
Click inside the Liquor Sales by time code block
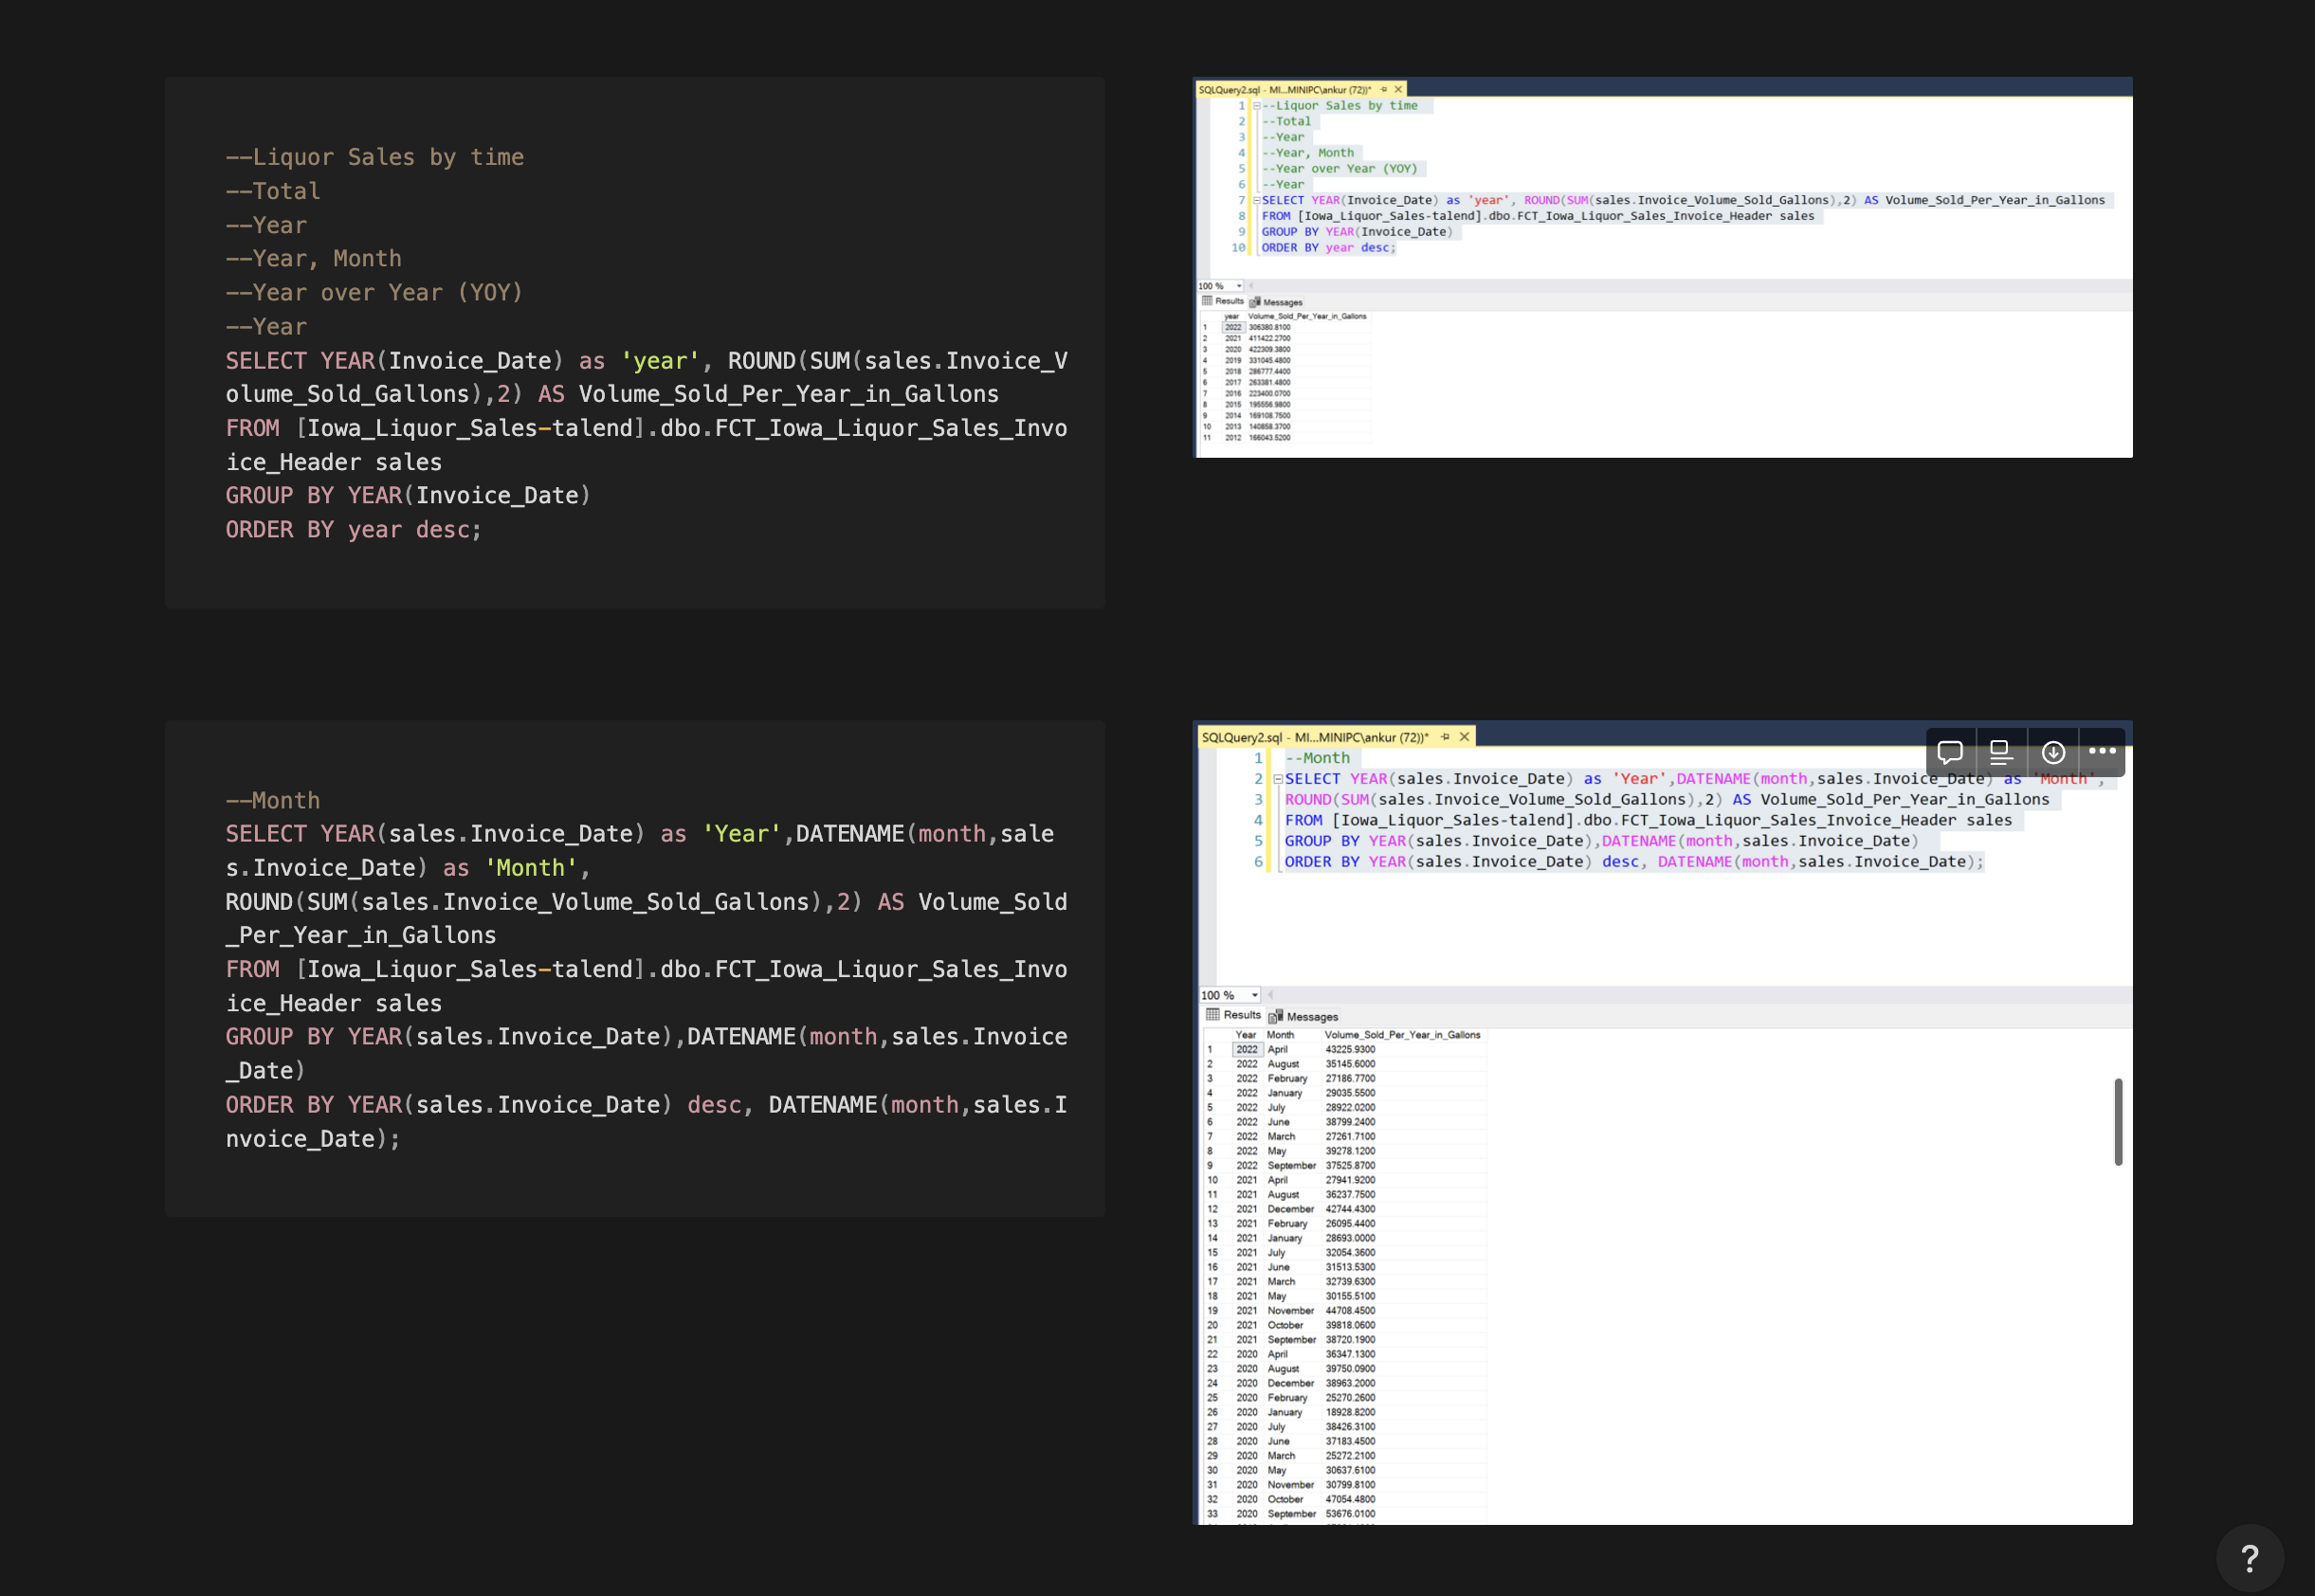pyautogui.click(x=635, y=342)
